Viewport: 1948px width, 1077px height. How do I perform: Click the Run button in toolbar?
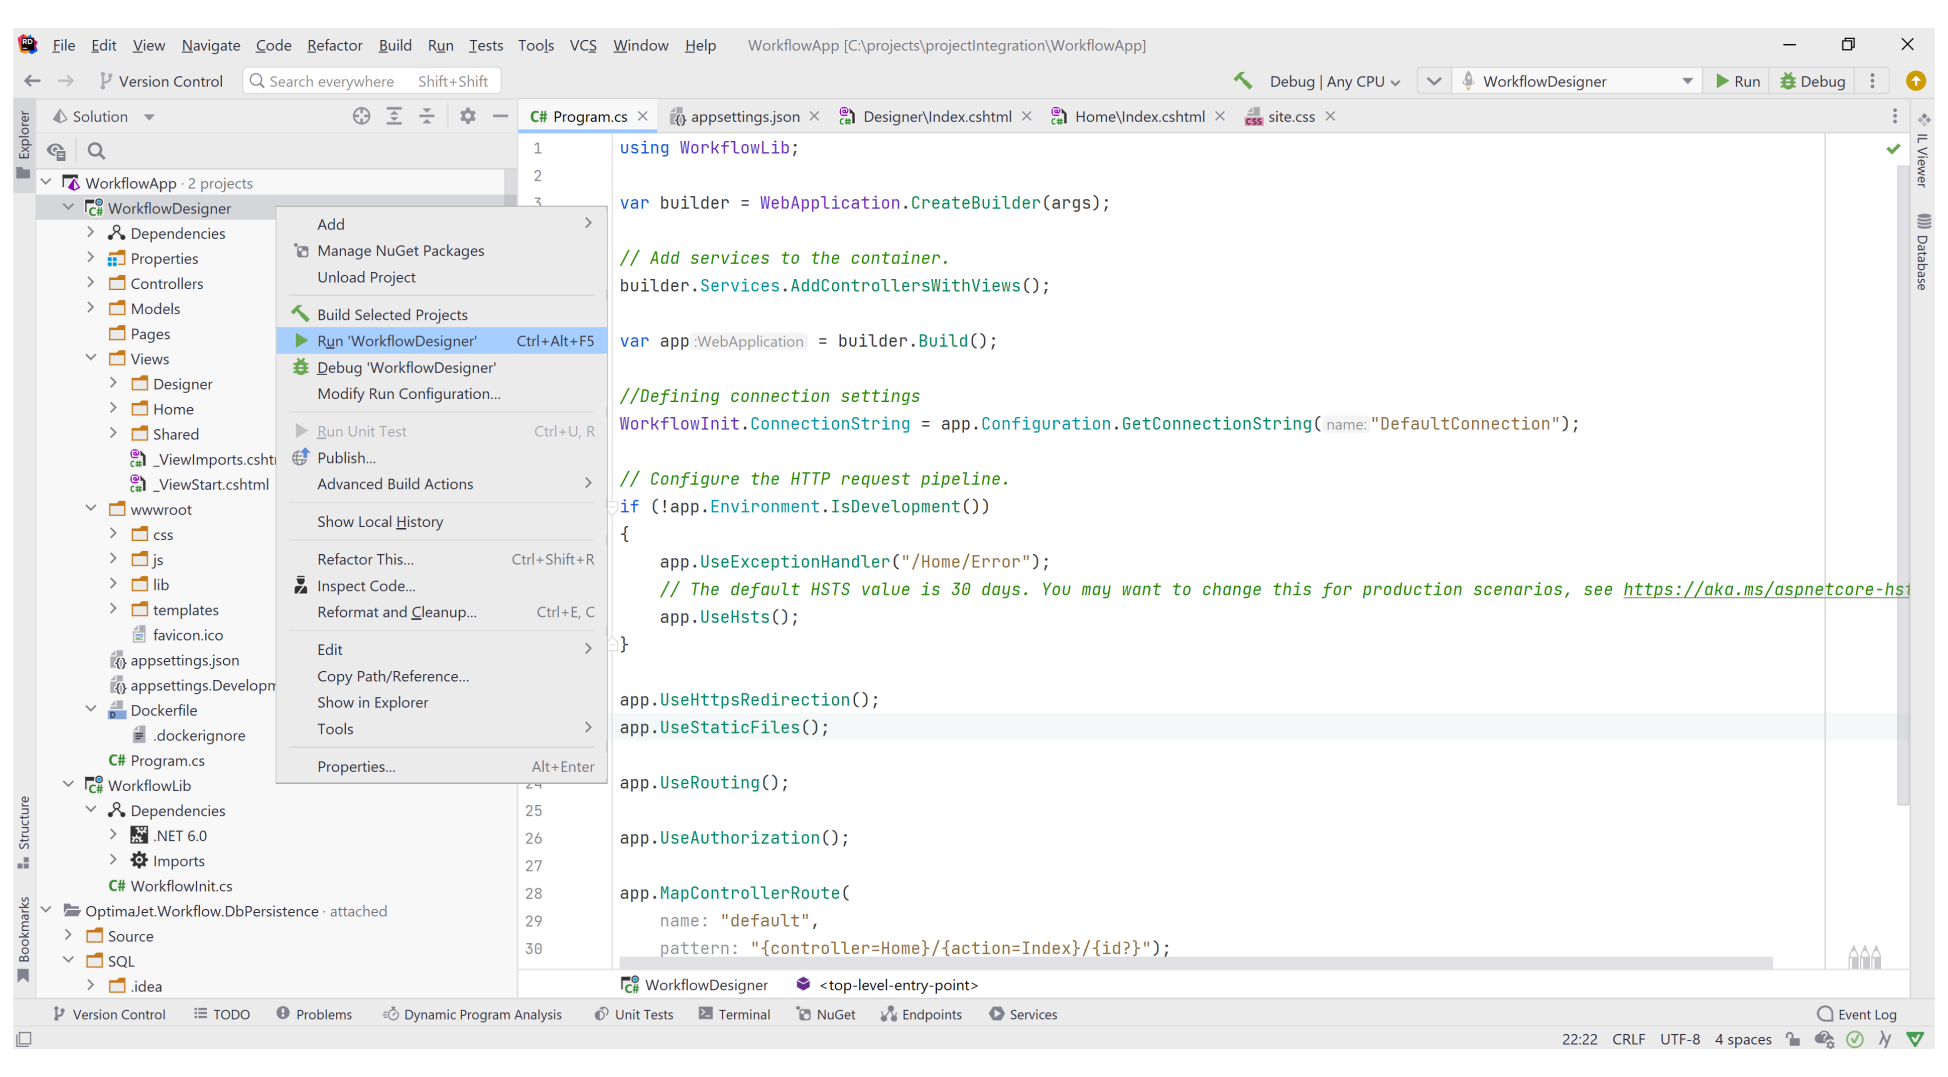[x=1738, y=81]
